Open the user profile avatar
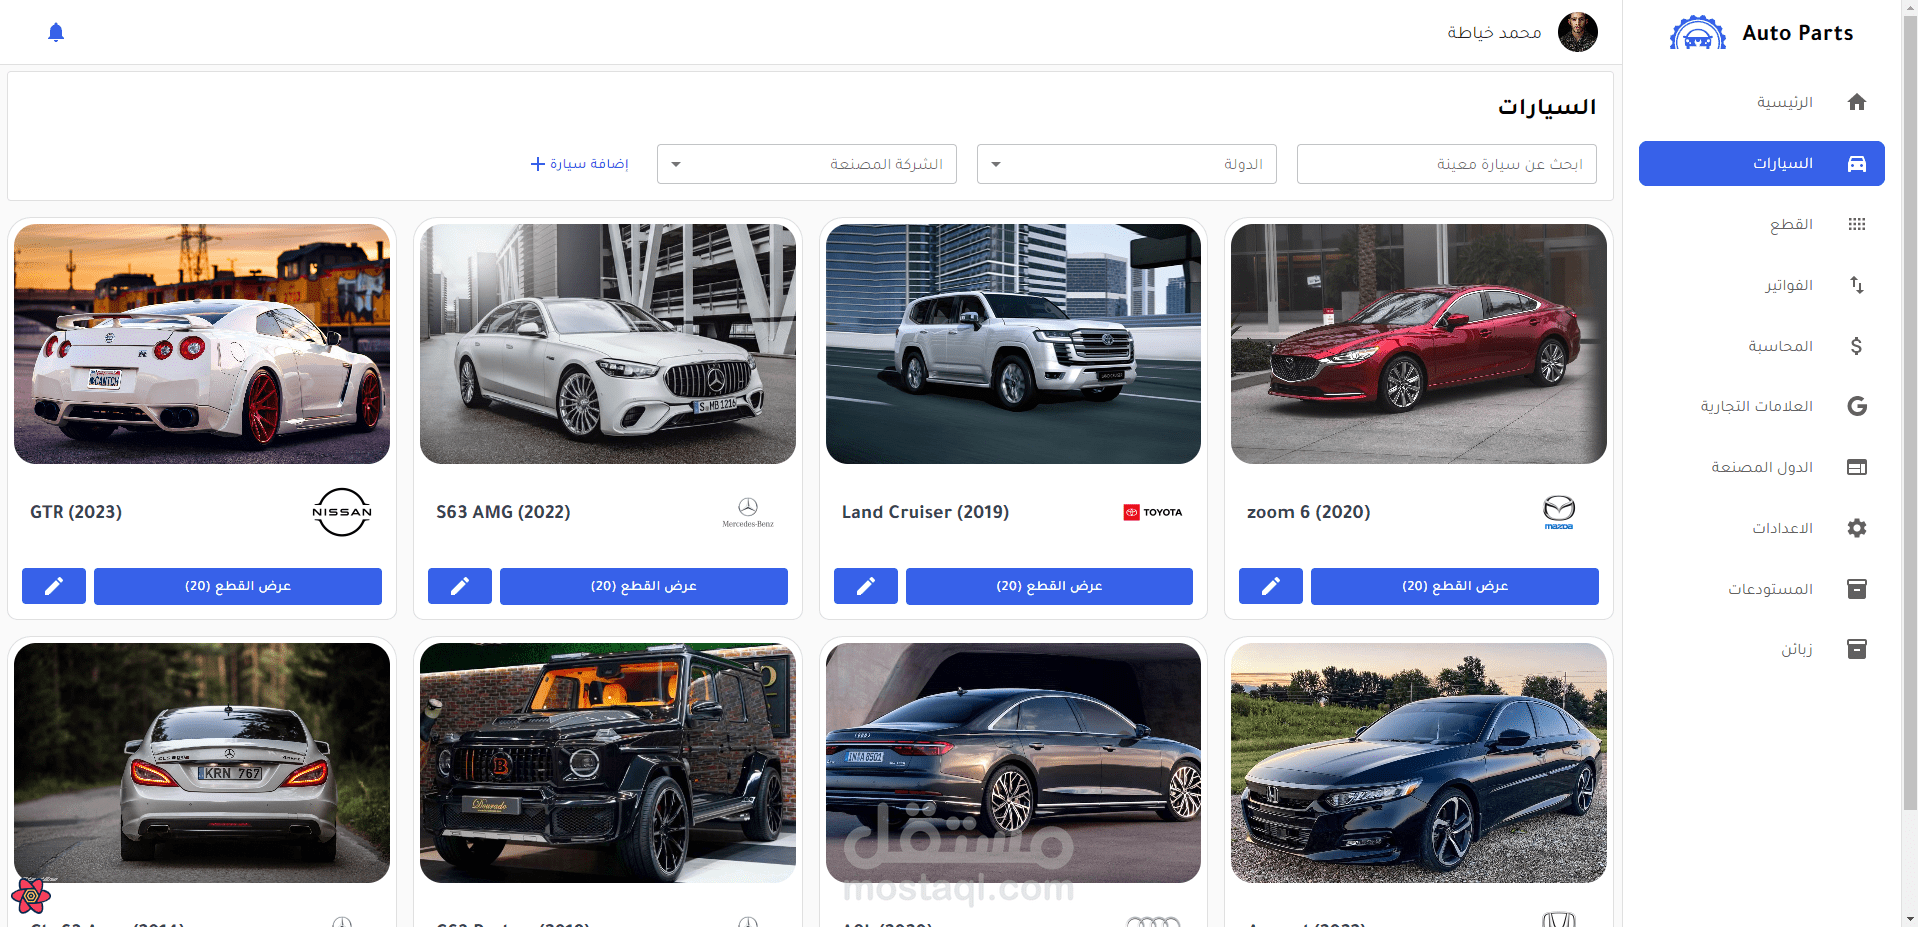Screen dimensions: 1918x927 [x=1577, y=32]
